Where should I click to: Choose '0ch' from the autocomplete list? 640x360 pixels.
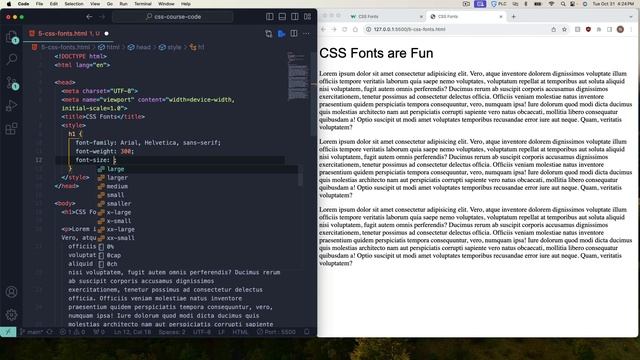(x=197, y=264)
